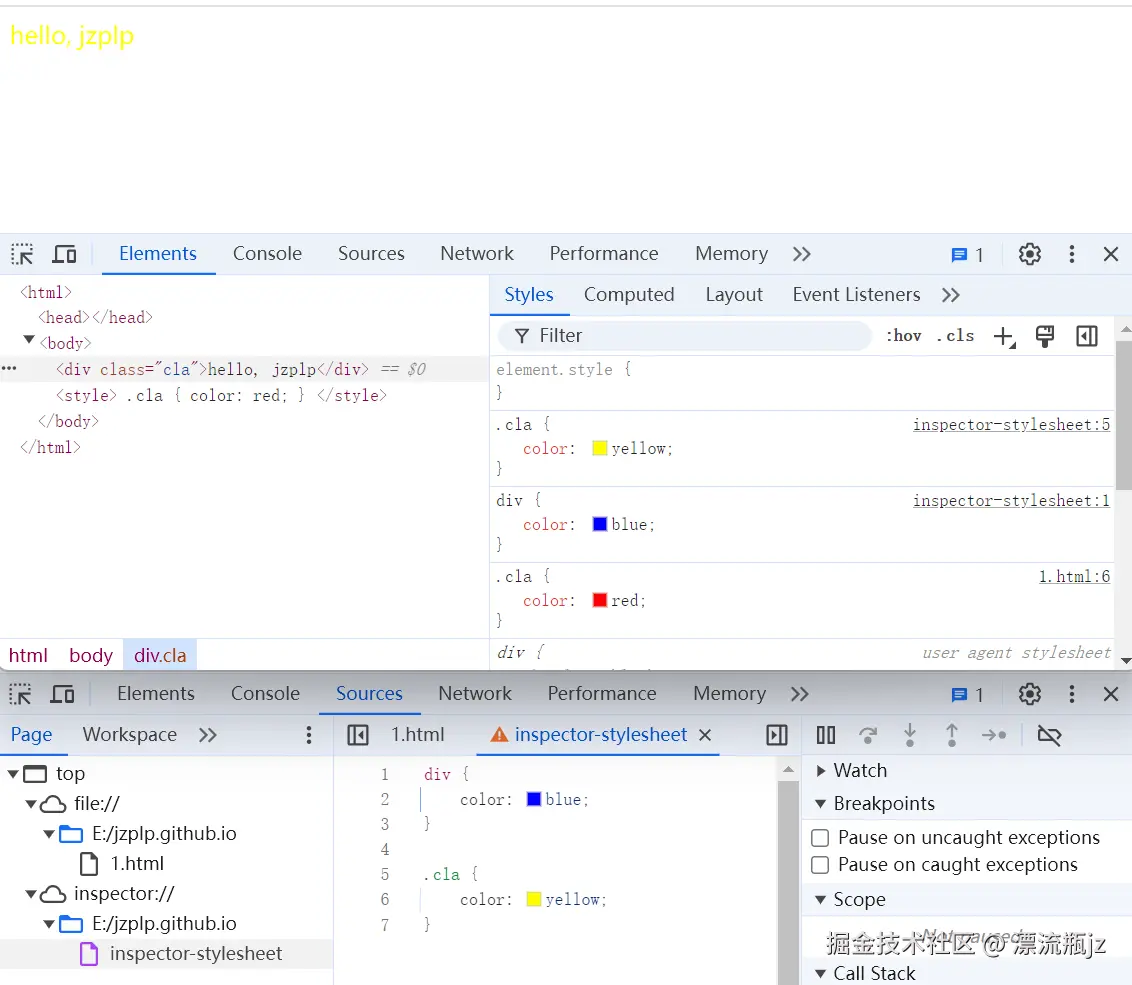Toggle rendering emulations paintbrush icon
This screenshot has height=985, width=1132.
[1045, 336]
